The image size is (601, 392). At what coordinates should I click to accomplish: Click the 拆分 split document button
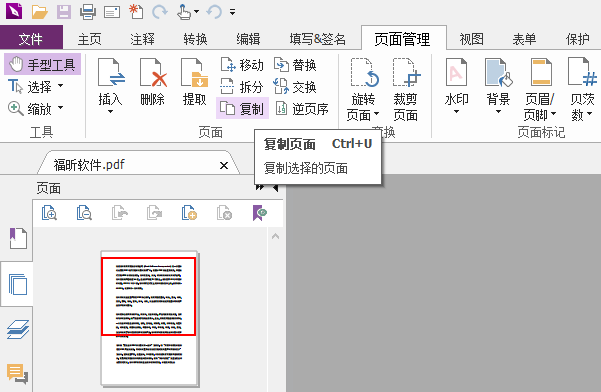tap(242, 87)
